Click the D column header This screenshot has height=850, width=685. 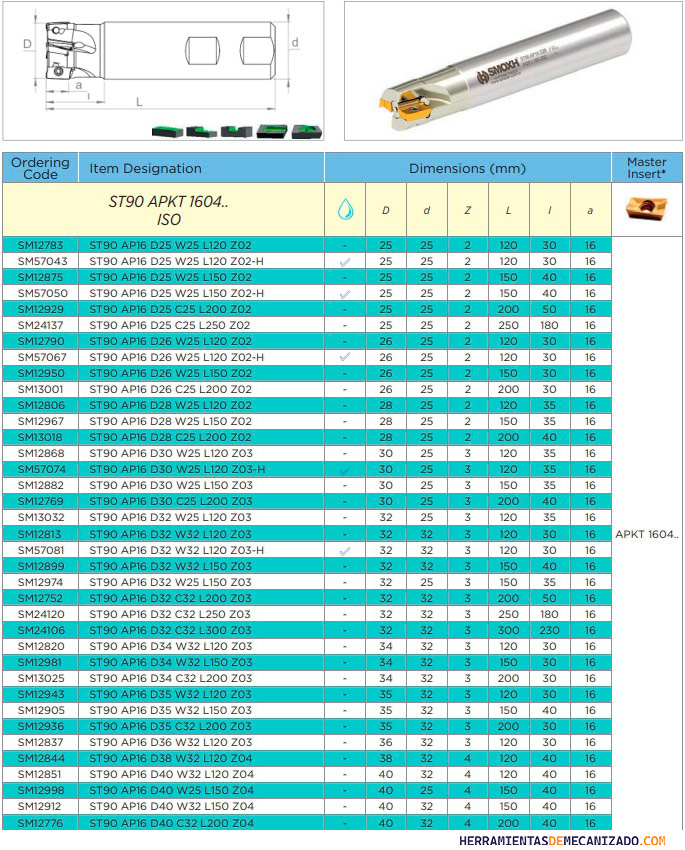(x=385, y=210)
